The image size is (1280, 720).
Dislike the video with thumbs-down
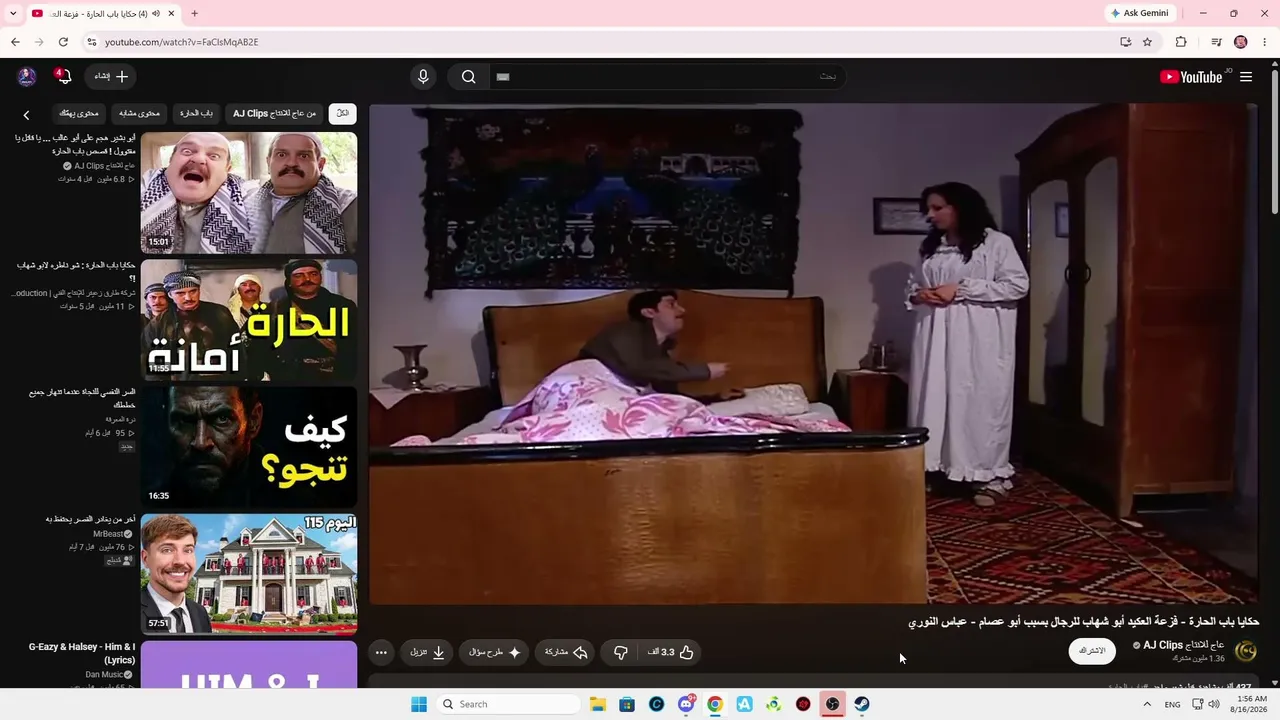click(621, 652)
